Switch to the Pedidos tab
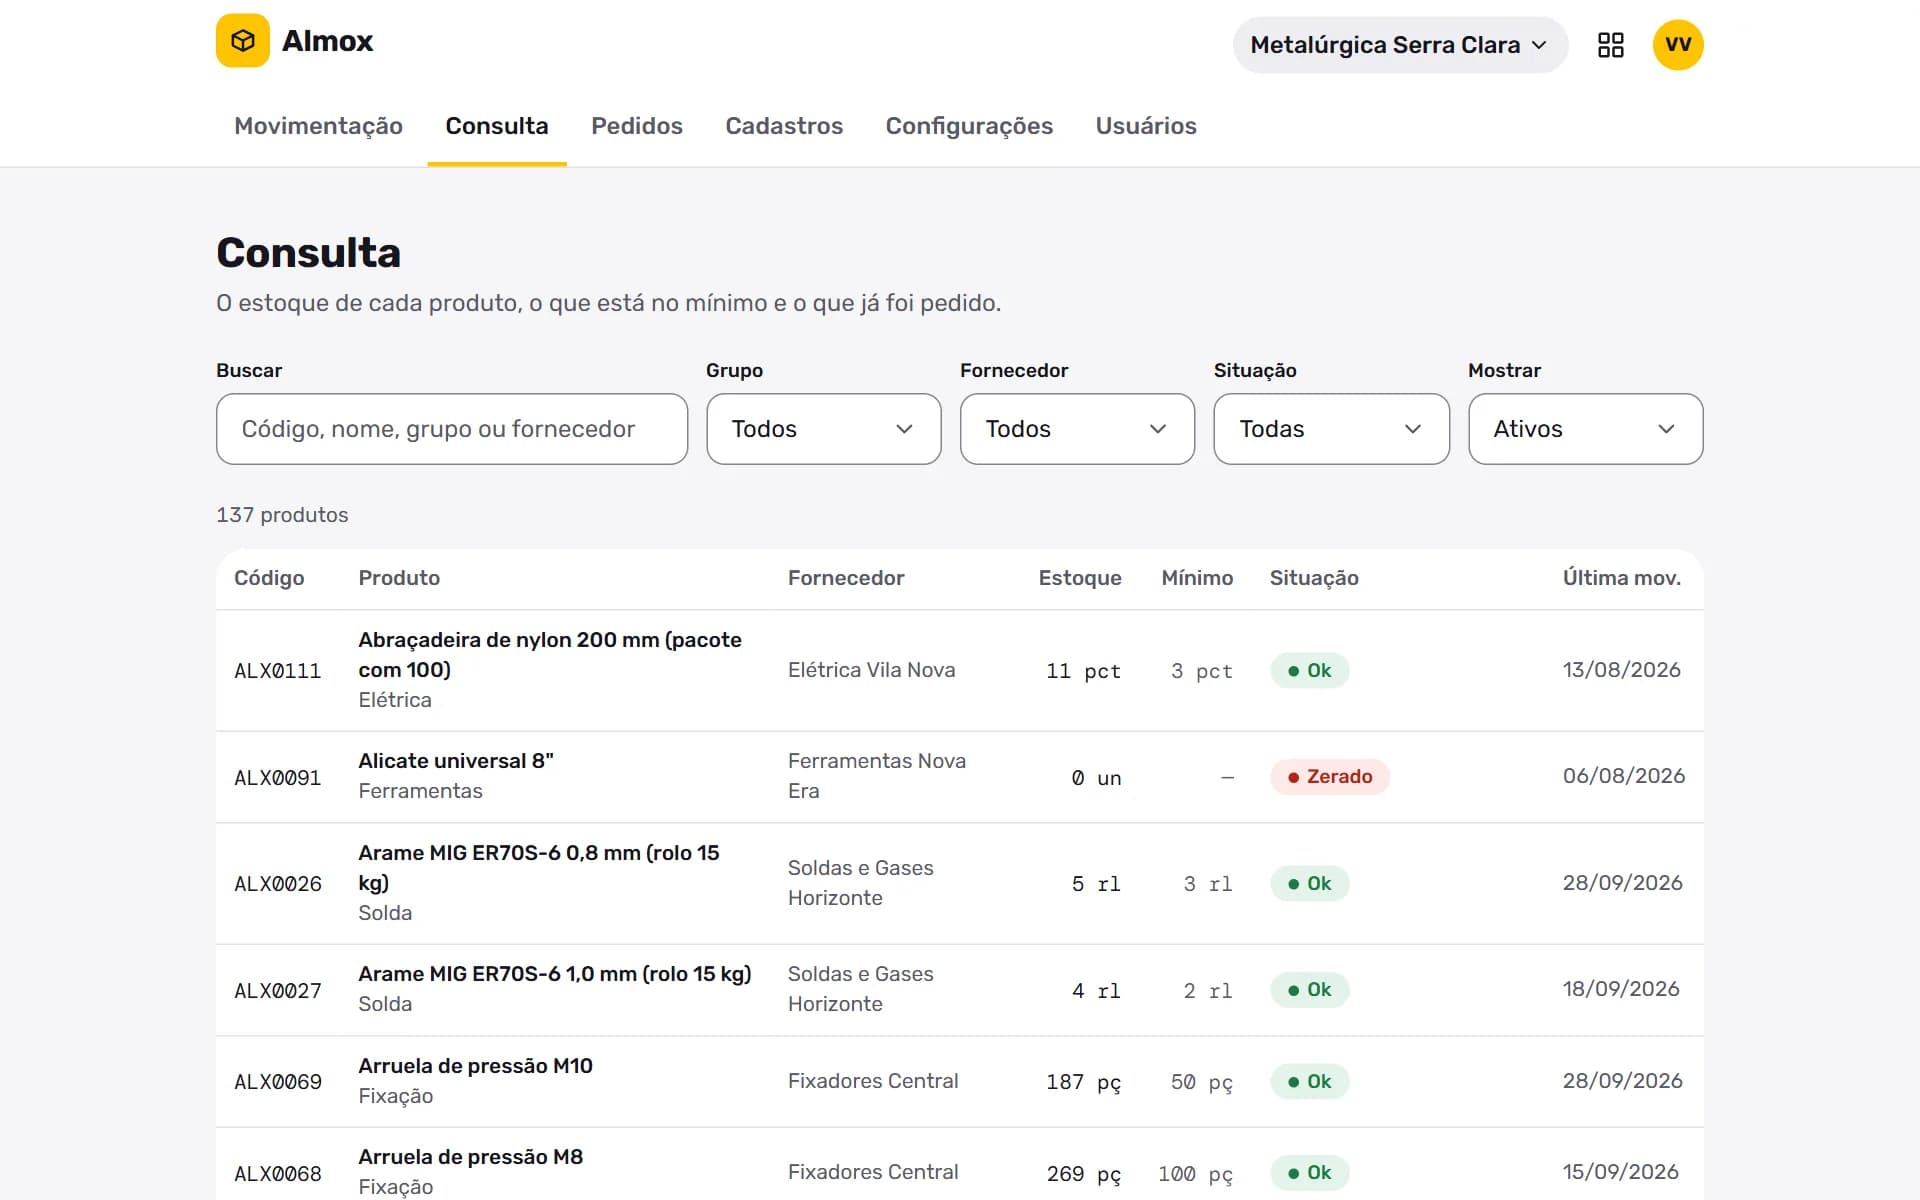This screenshot has height=1200, width=1920. [637, 126]
